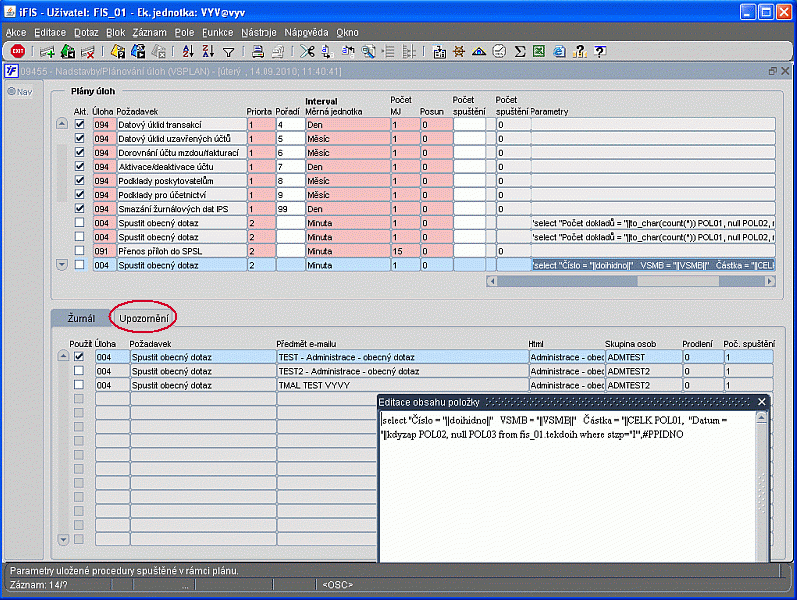Viewport: 797px width, 600px height.
Task: Click the printer icon
Action: tap(258, 51)
